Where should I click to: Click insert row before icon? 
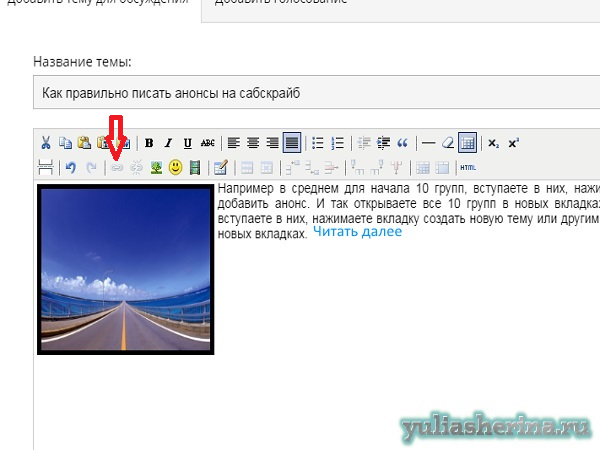[292, 168]
